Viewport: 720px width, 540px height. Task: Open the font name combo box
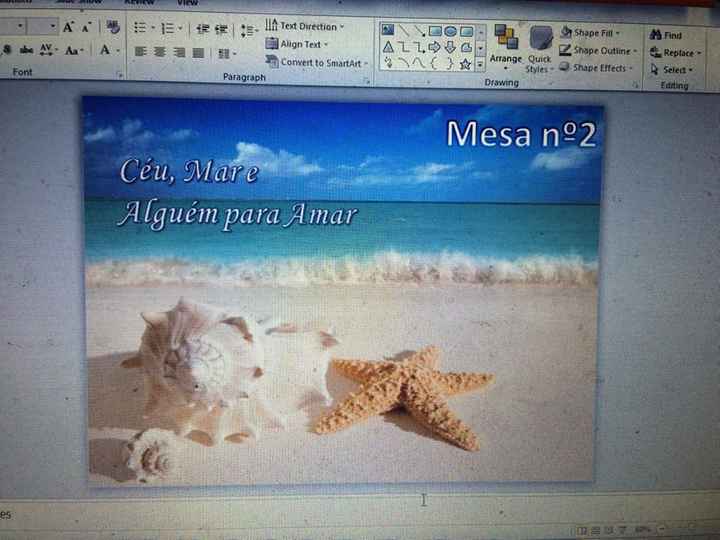12,26
